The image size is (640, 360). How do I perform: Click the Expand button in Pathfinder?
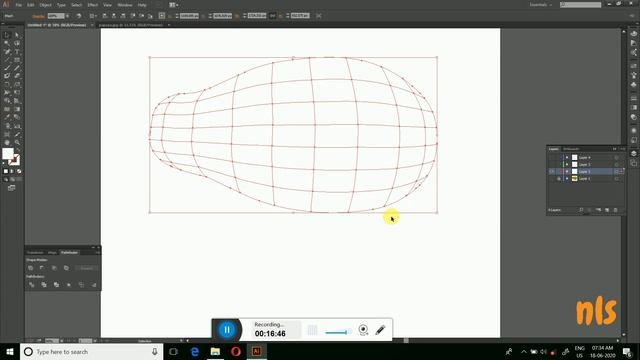pyautogui.click(x=87, y=268)
